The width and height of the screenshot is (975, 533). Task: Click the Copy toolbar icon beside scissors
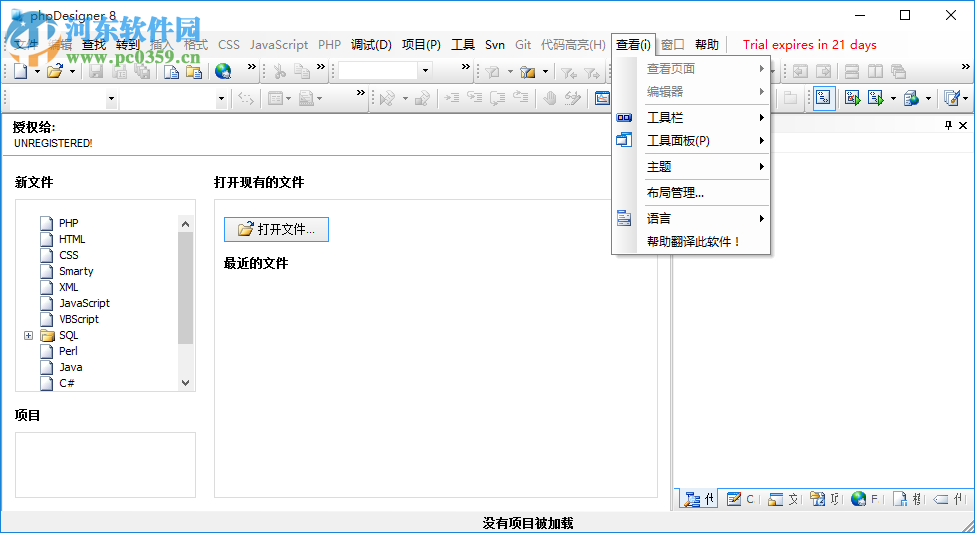(x=302, y=71)
